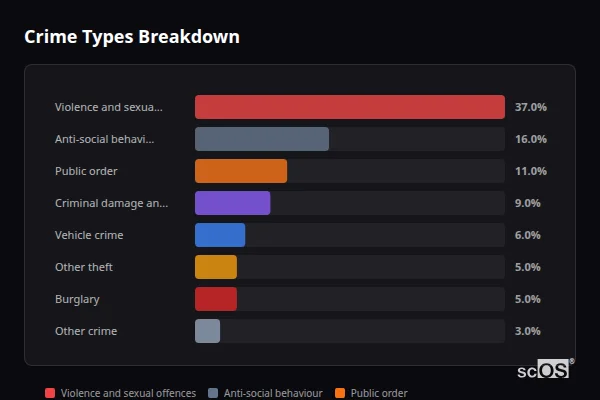Image resolution: width=600 pixels, height=400 pixels.
Task: Click the yellow Other theft bar
Action: 216,267
